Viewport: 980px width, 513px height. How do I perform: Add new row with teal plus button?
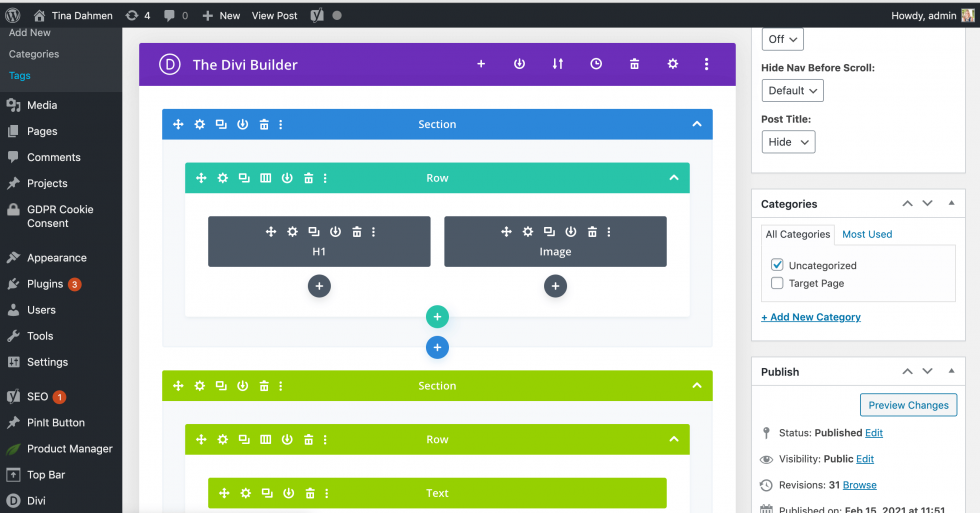pos(438,317)
